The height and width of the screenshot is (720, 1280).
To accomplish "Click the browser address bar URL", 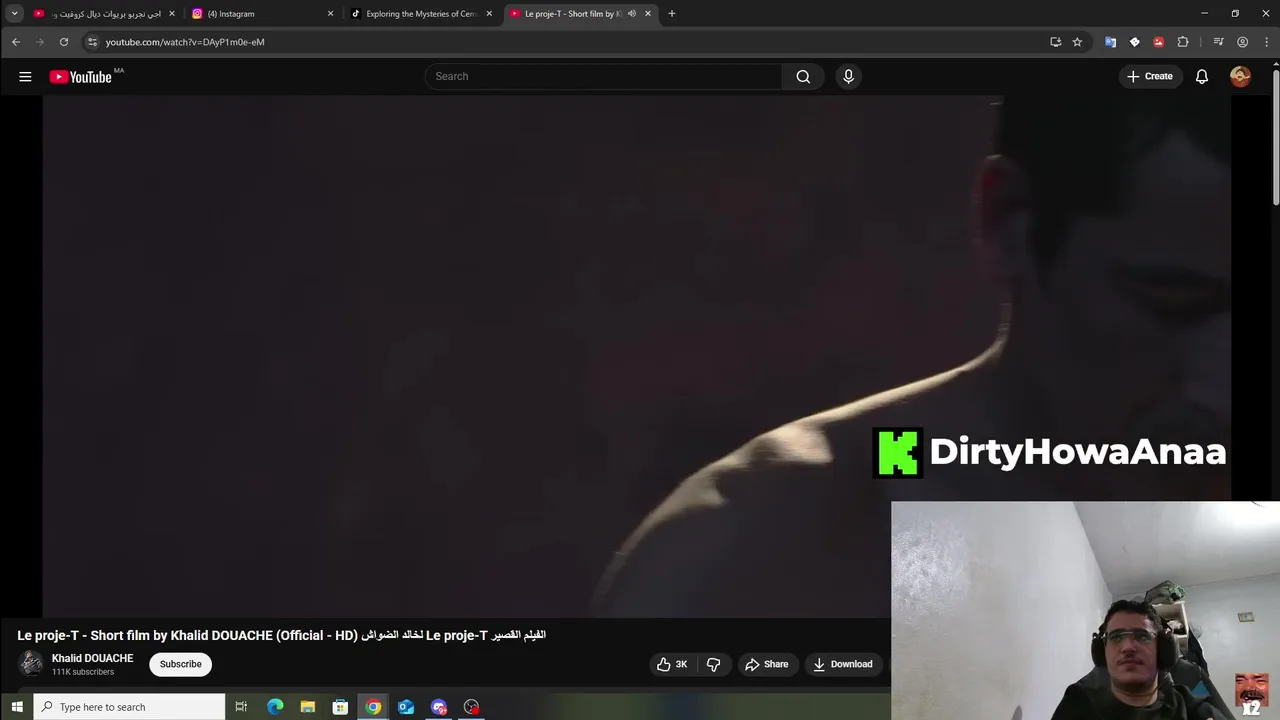I will tap(185, 42).
